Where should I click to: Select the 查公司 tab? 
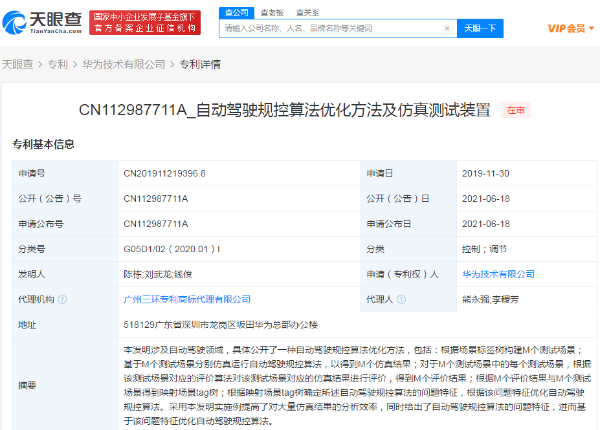tap(236, 13)
